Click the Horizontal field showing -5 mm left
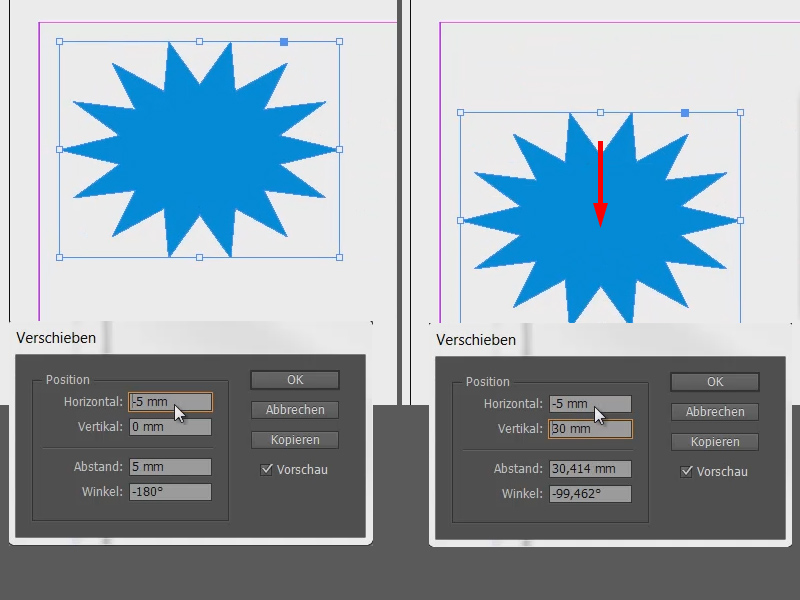The height and width of the screenshot is (600, 800). click(x=168, y=400)
